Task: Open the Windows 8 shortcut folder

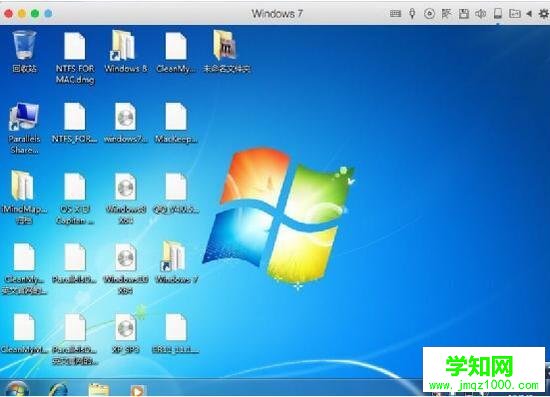Action: point(126,51)
